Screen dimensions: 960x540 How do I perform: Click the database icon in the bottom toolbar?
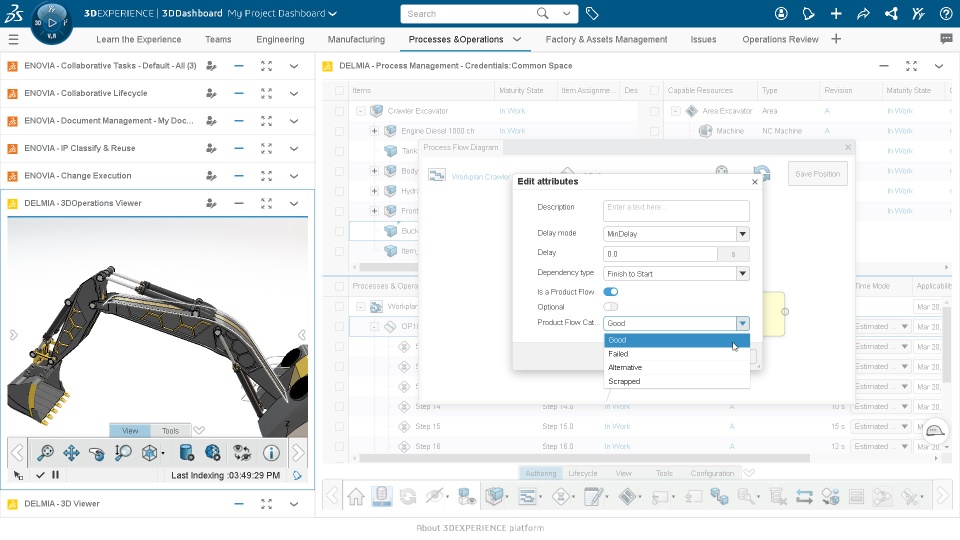tap(381, 495)
